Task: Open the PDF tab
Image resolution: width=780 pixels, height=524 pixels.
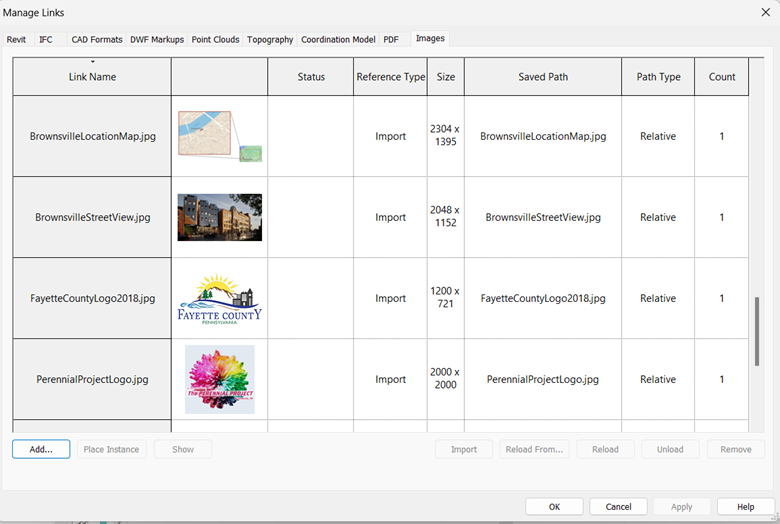Action: pyautogui.click(x=391, y=39)
